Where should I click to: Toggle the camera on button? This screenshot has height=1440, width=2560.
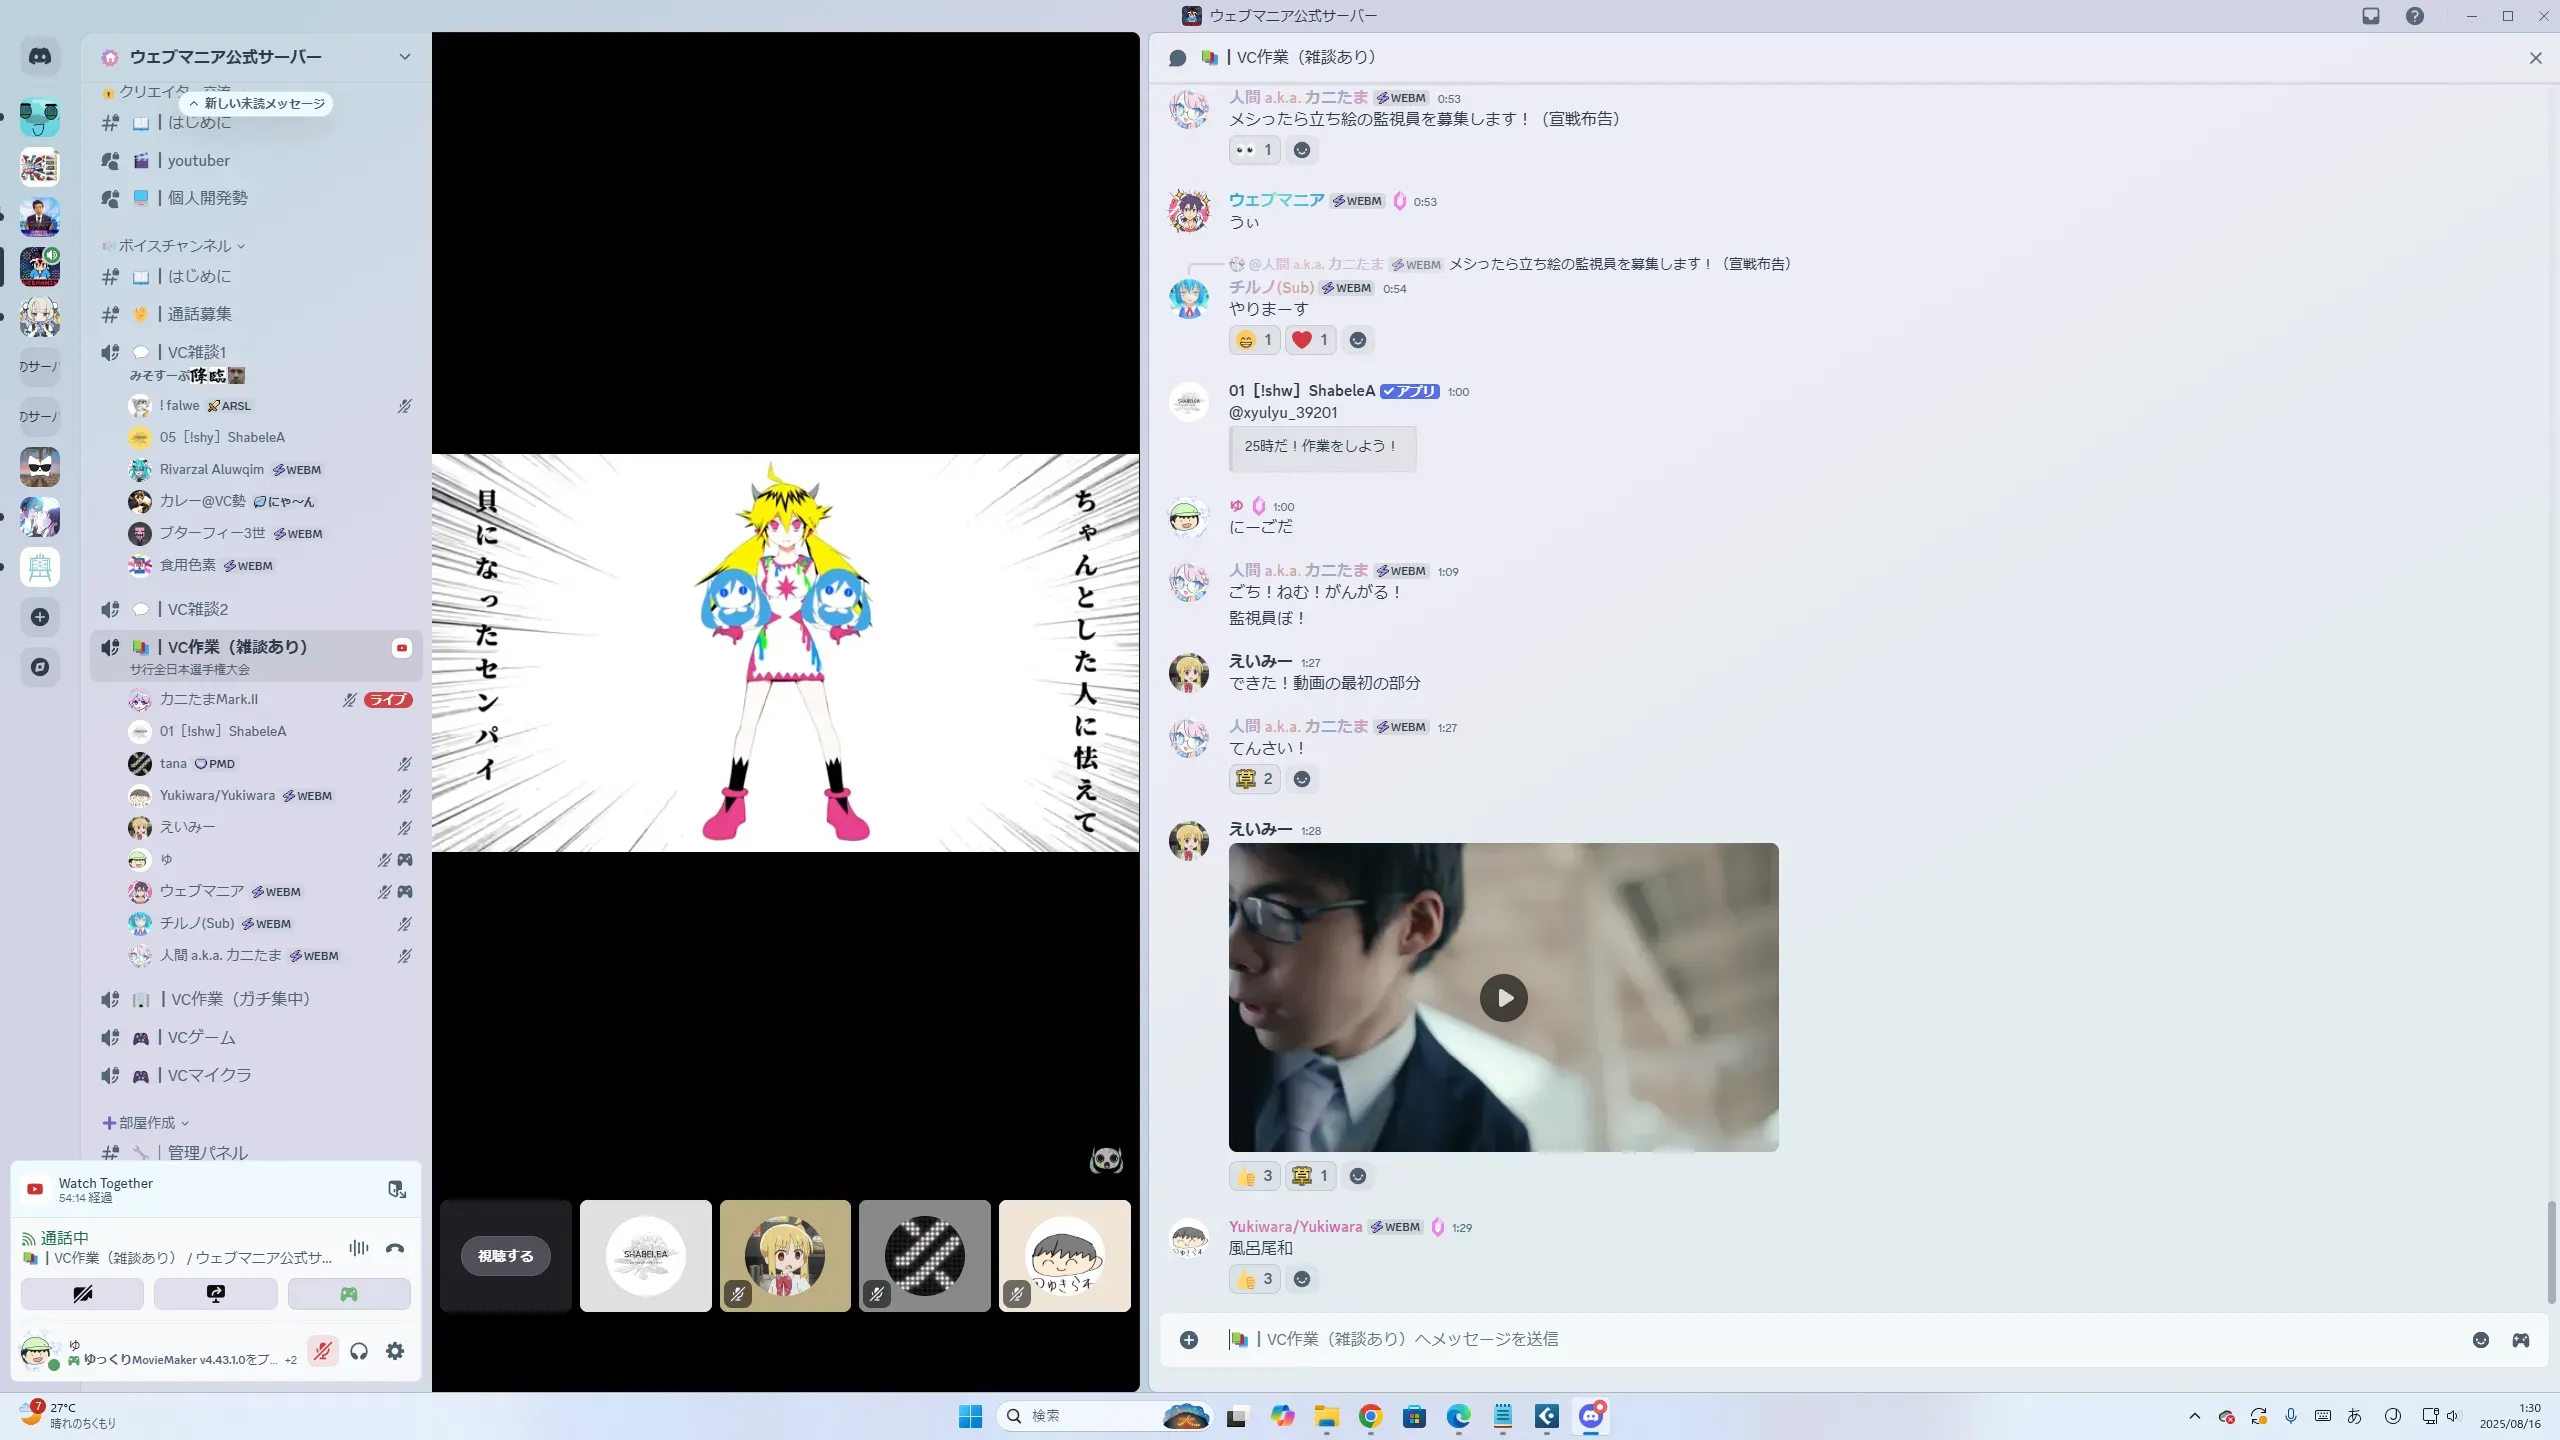pyautogui.click(x=82, y=1294)
